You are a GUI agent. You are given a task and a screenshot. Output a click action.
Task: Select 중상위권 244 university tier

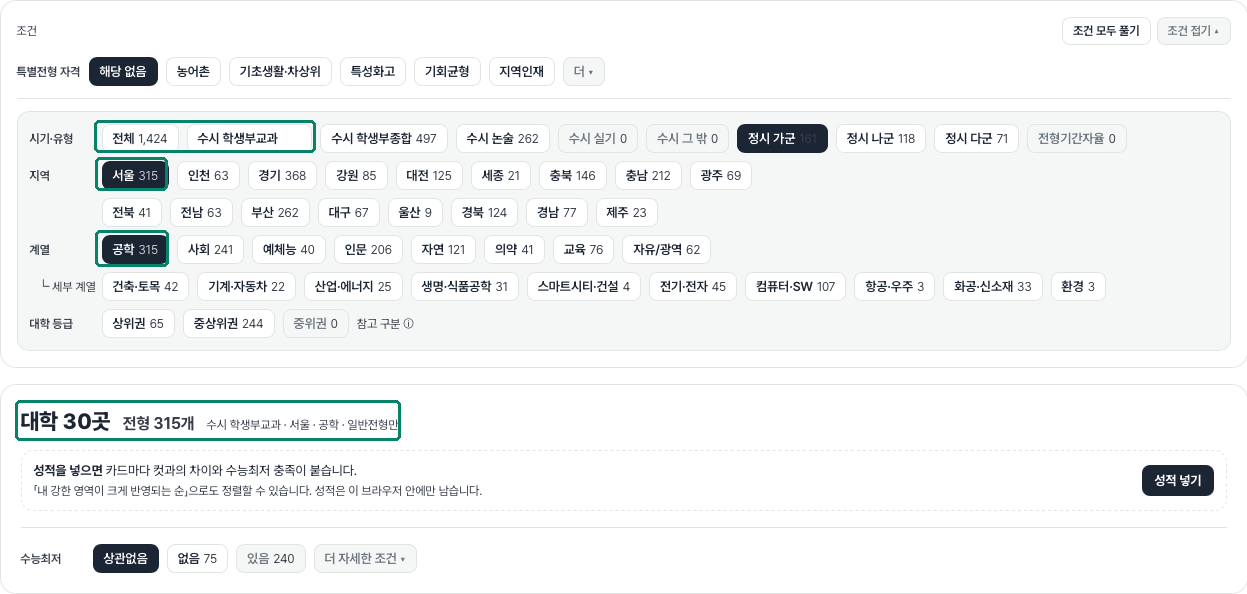pos(229,324)
